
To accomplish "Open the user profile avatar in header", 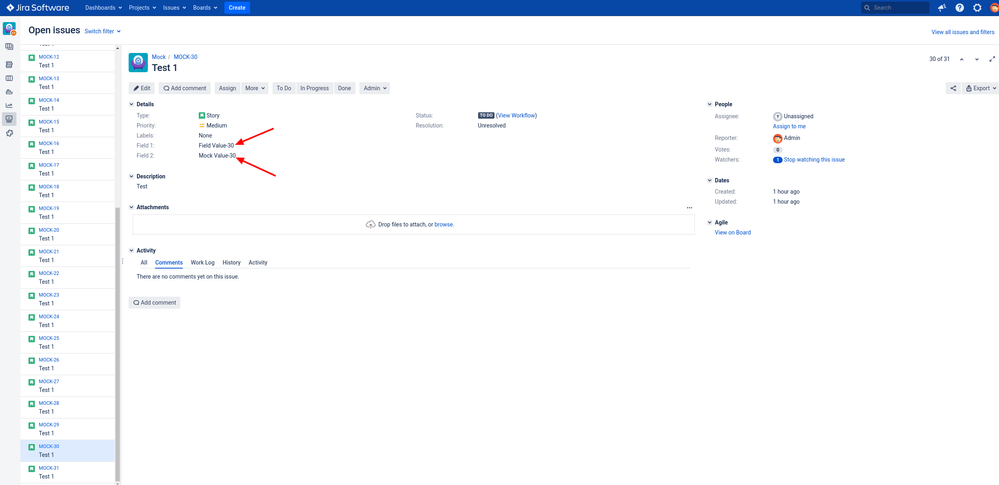I will 994,8.
